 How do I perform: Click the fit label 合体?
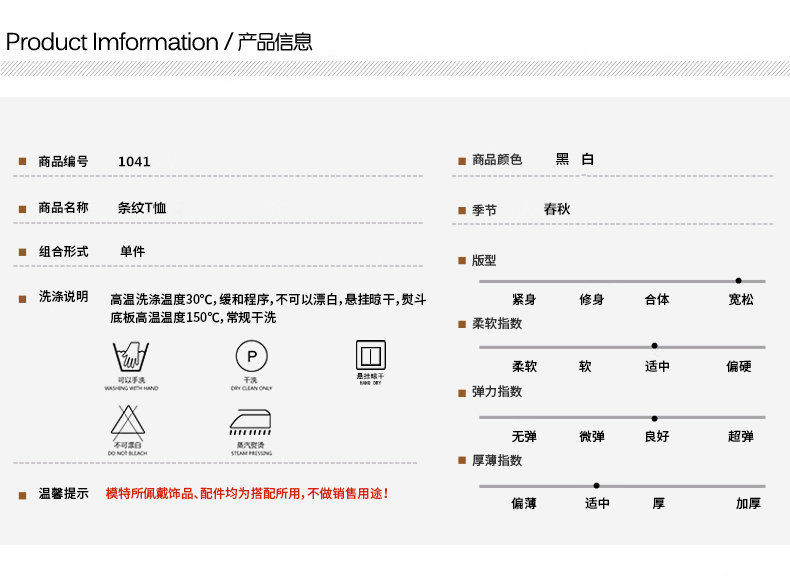click(657, 299)
